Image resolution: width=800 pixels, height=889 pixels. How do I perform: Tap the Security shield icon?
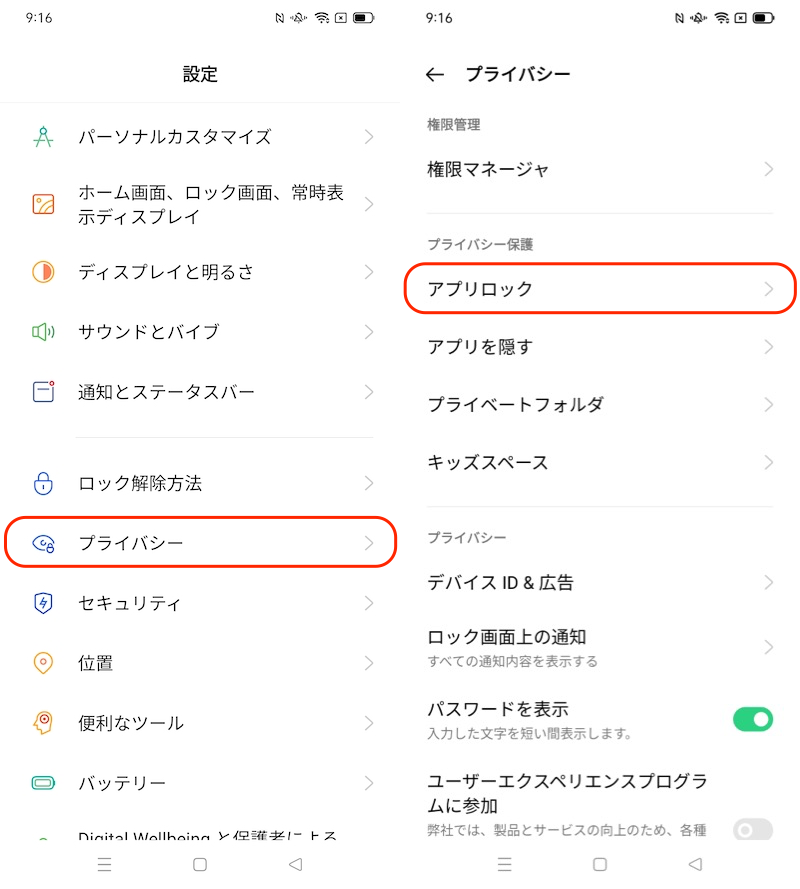43,603
